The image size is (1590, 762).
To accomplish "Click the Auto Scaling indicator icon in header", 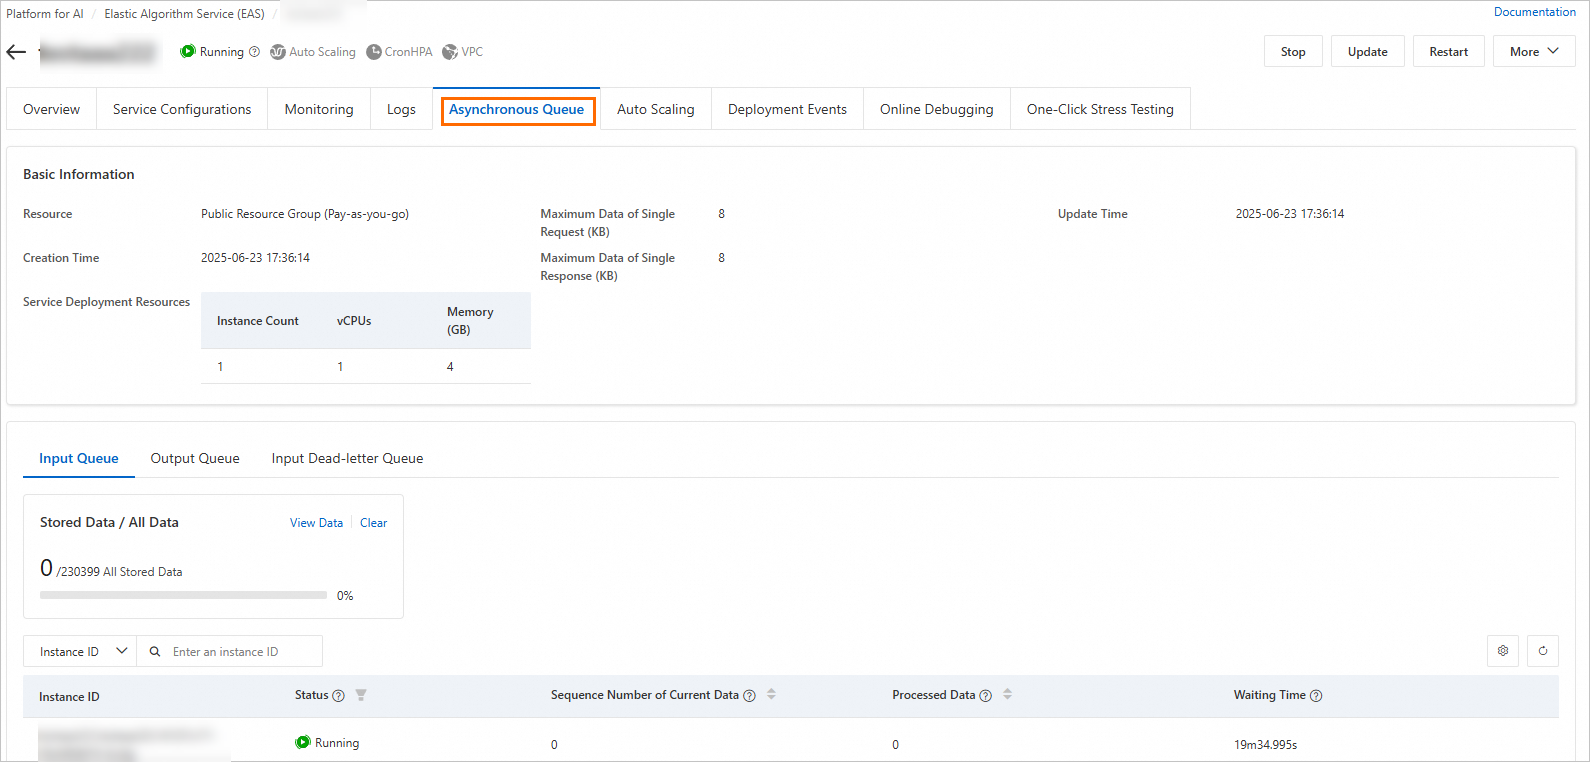I will 278,52.
